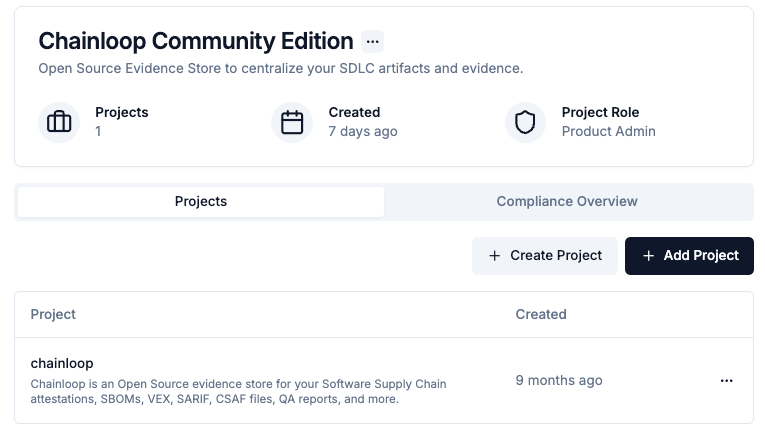Click the briefcase Projects icon
This screenshot has height=433, width=765.
[x=59, y=122]
